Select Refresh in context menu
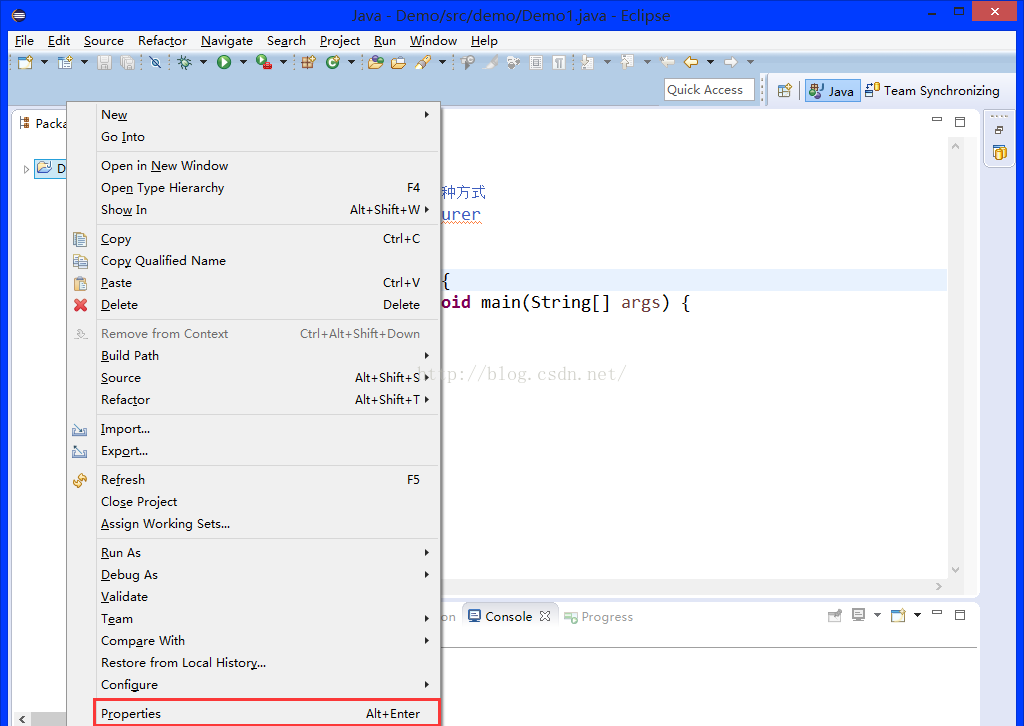The width and height of the screenshot is (1024, 726). pyautogui.click(x=267, y=479)
